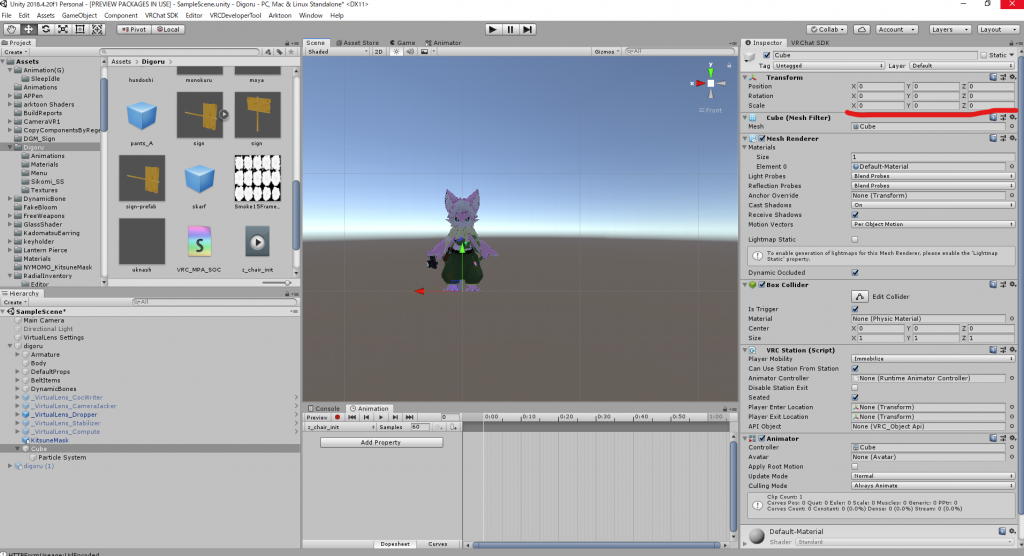The image size is (1024, 556).
Task: Switch to the Asset Store tab
Action: [x=357, y=43]
